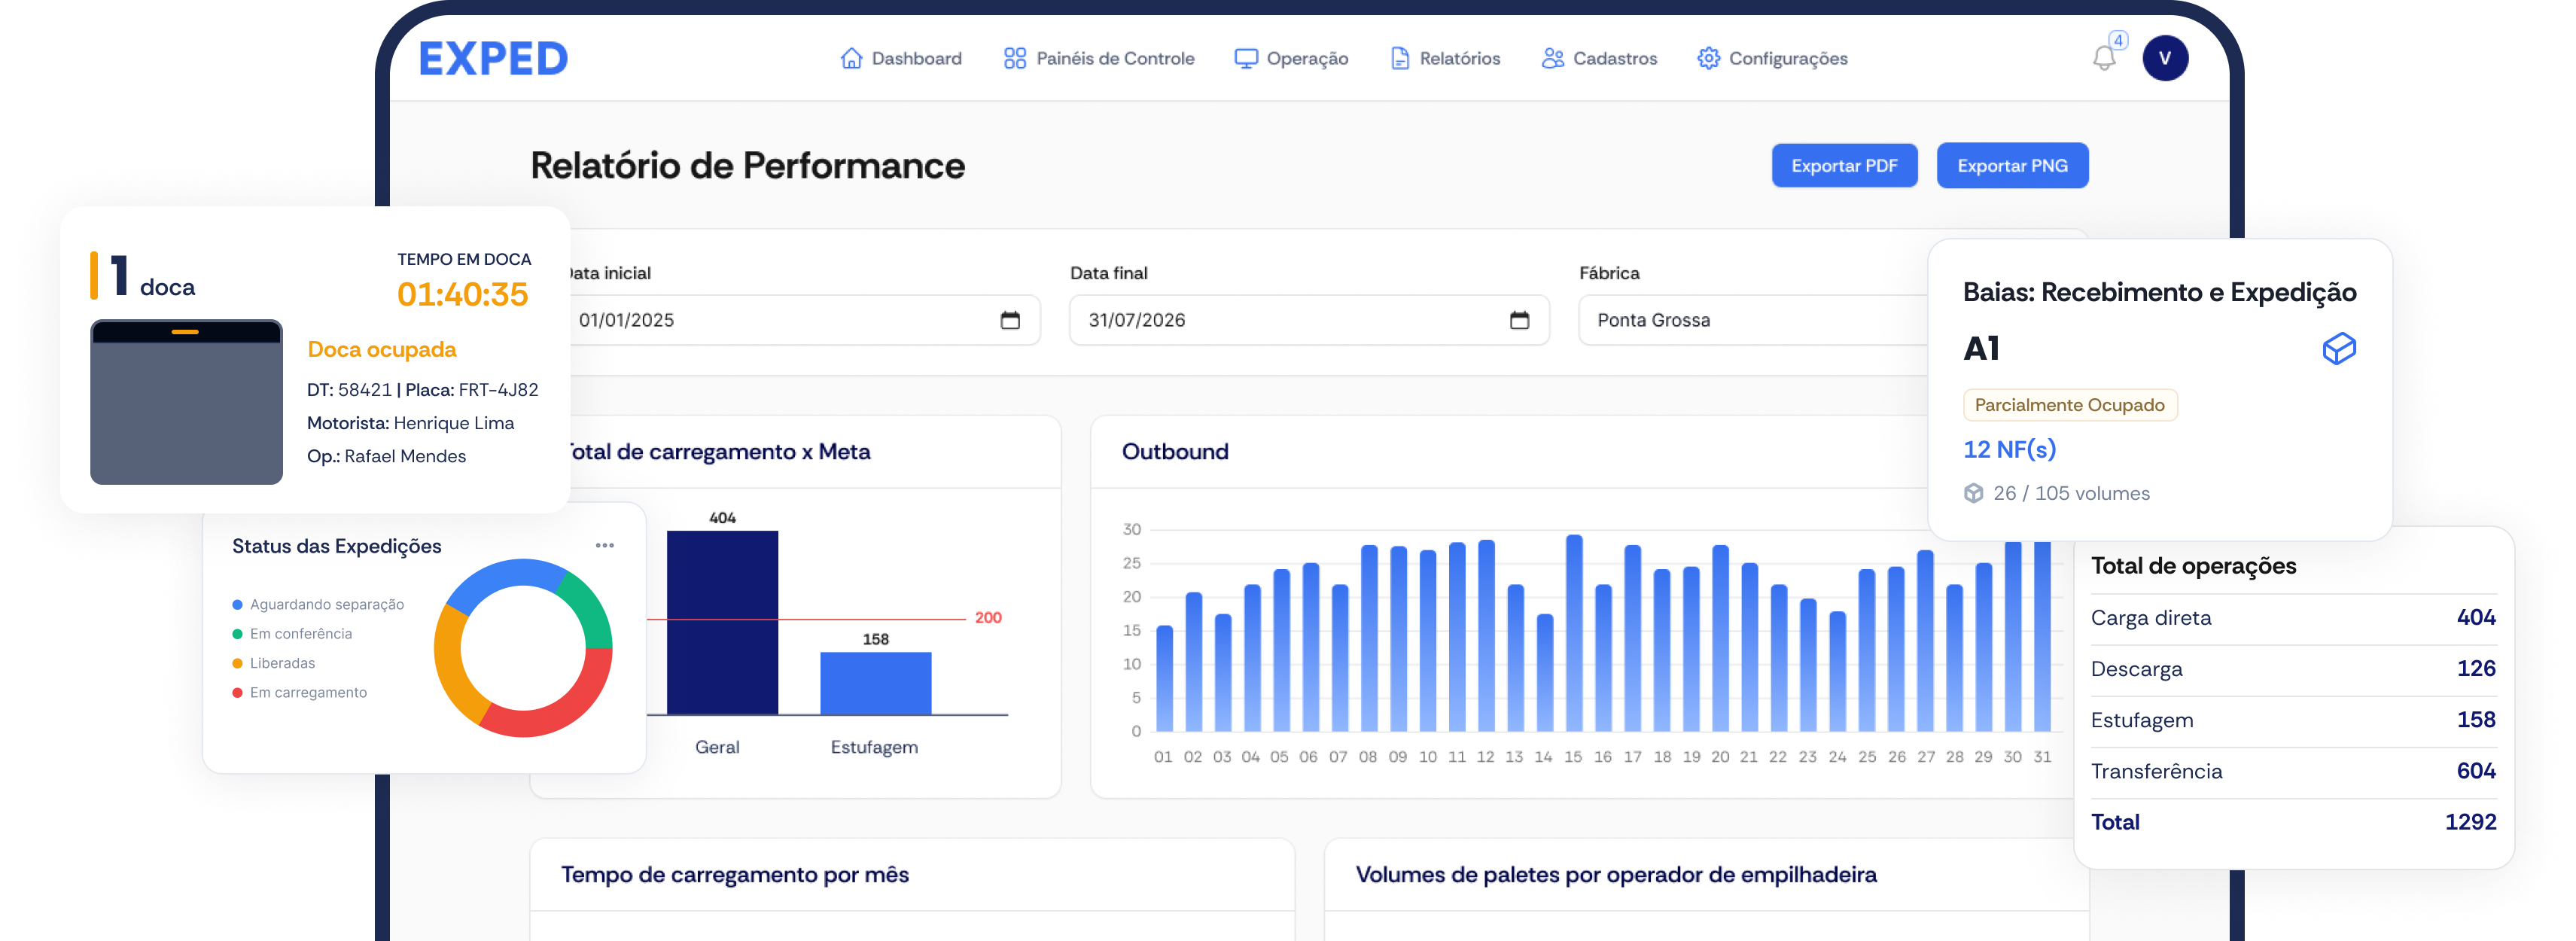Viewport: 2576px width, 941px height.
Task: Open the Cadastros menu label
Action: tap(1614, 58)
